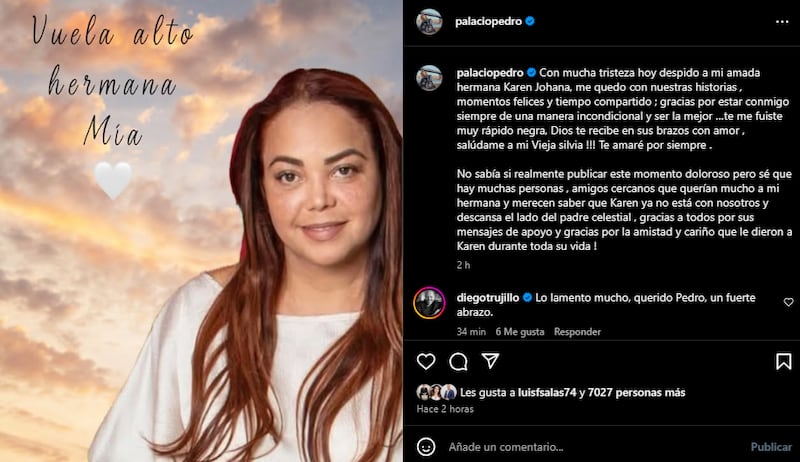Image resolution: width=800 pixels, height=462 pixels.
Task: Open palaciopedro username in header
Action: pos(489,21)
